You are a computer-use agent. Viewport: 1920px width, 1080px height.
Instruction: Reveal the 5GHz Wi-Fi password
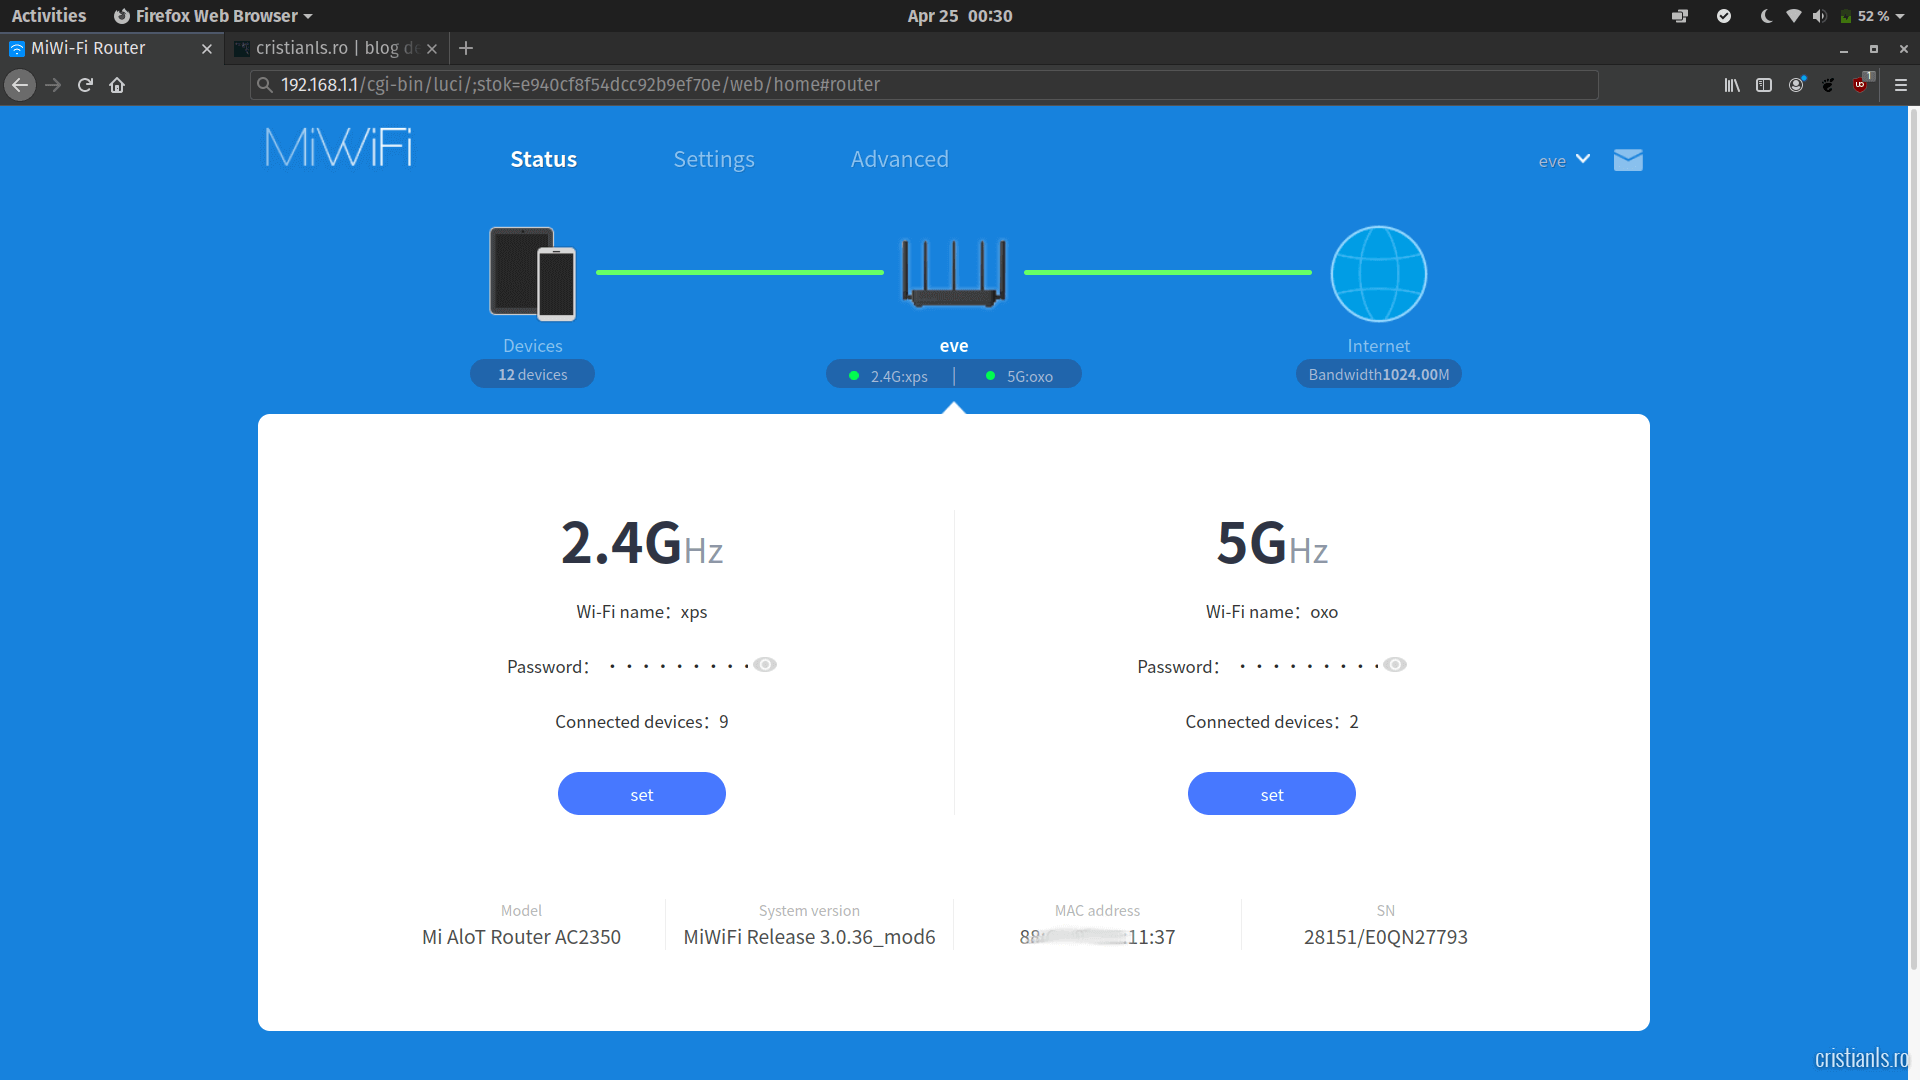tap(1395, 665)
